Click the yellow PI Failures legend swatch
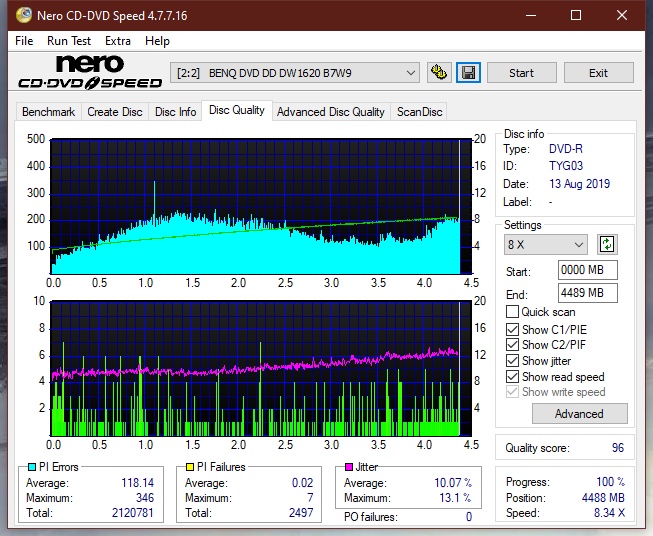This screenshot has height=536, width=653. coord(189,467)
